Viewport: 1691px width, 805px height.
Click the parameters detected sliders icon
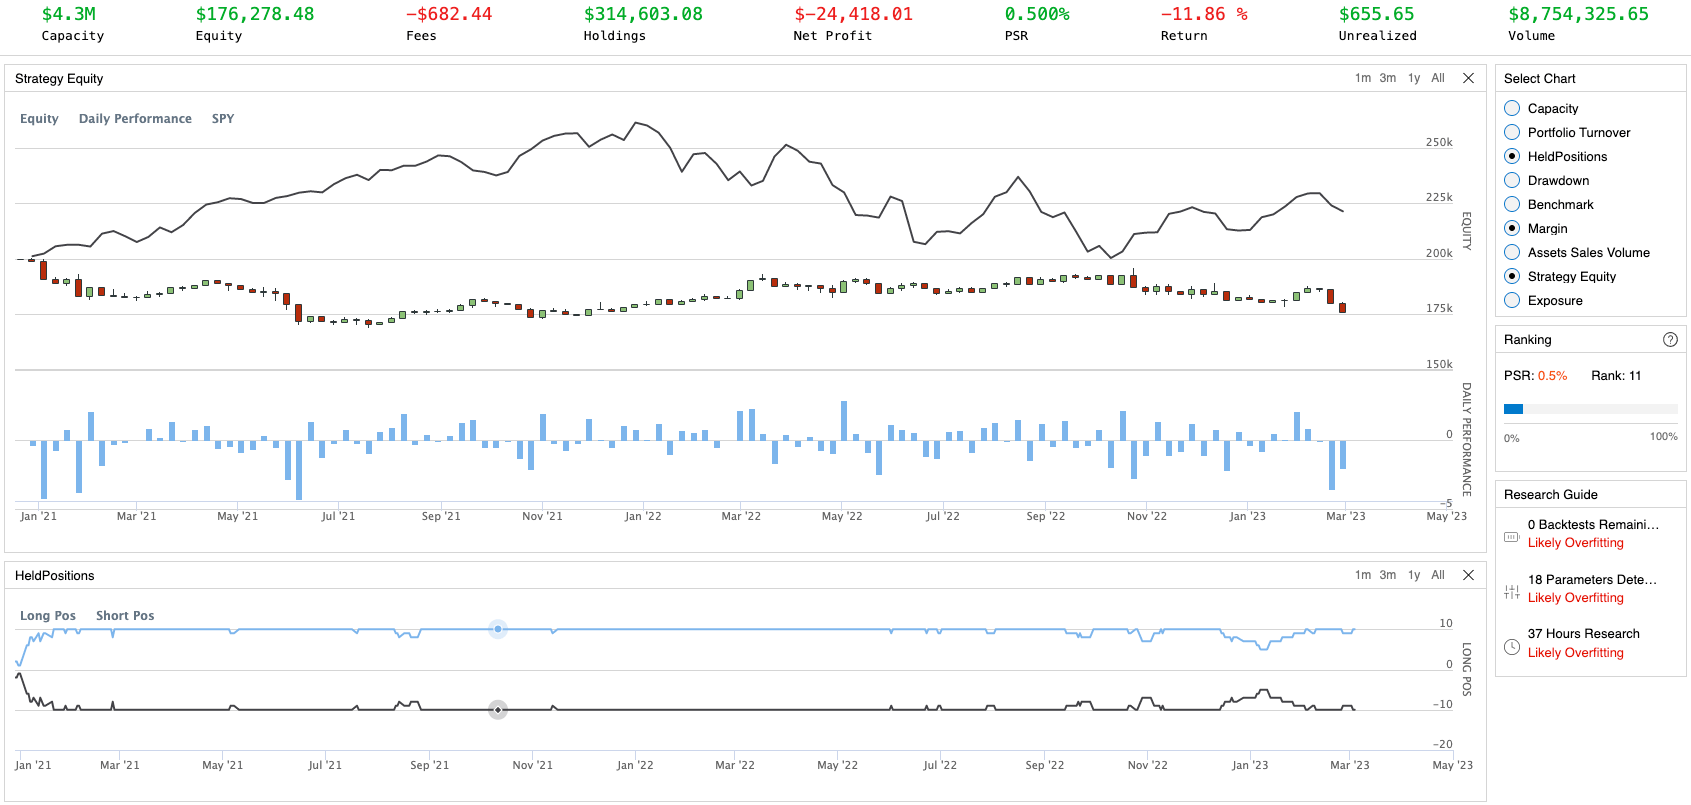click(x=1512, y=592)
